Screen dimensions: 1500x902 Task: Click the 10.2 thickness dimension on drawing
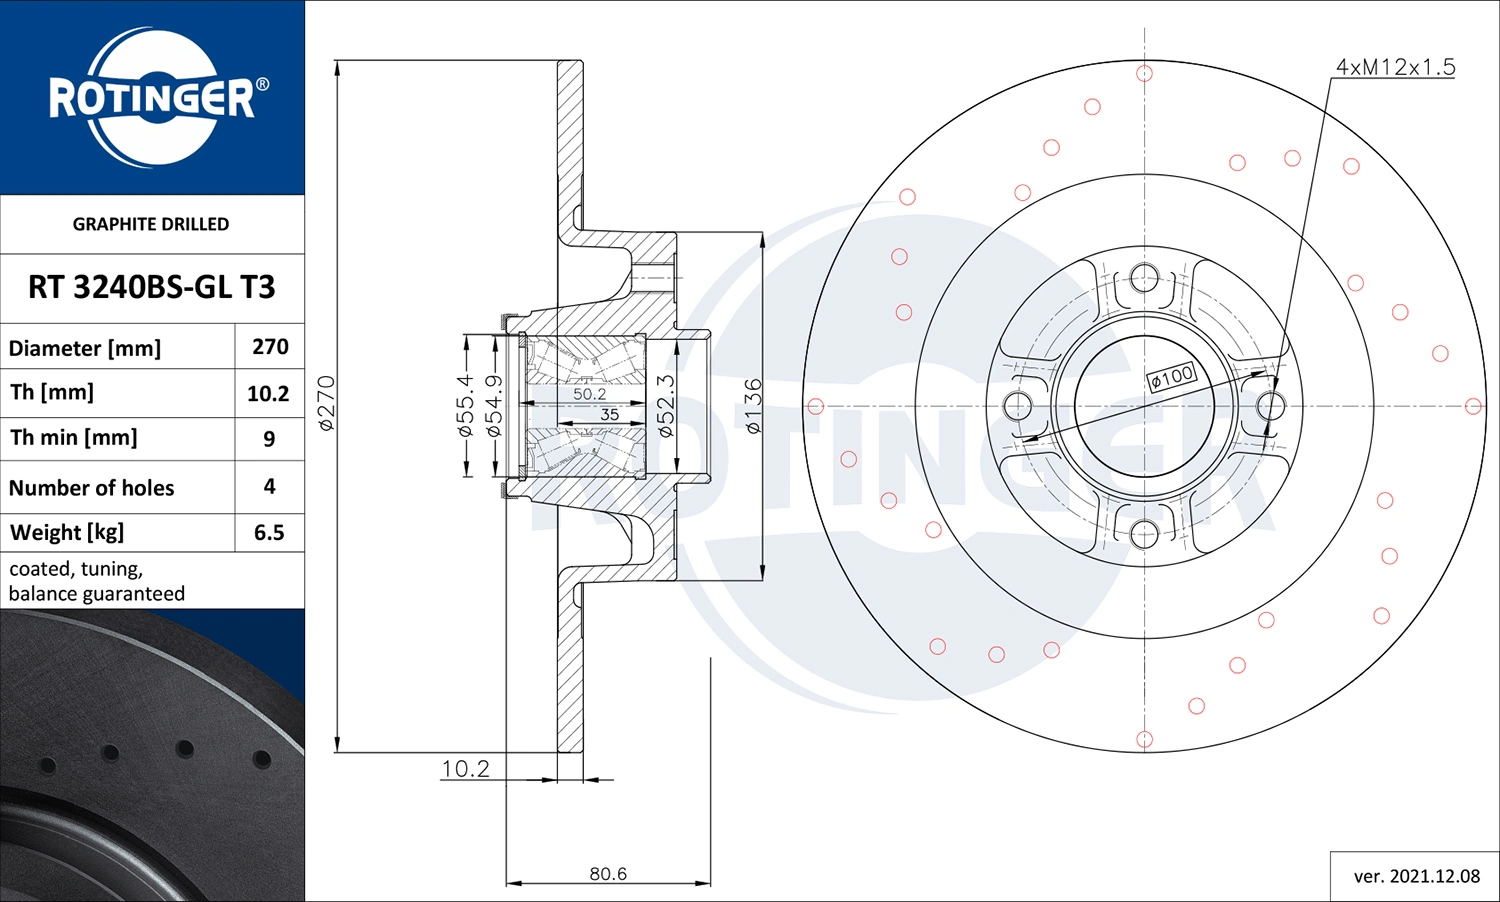tap(466, 768)
